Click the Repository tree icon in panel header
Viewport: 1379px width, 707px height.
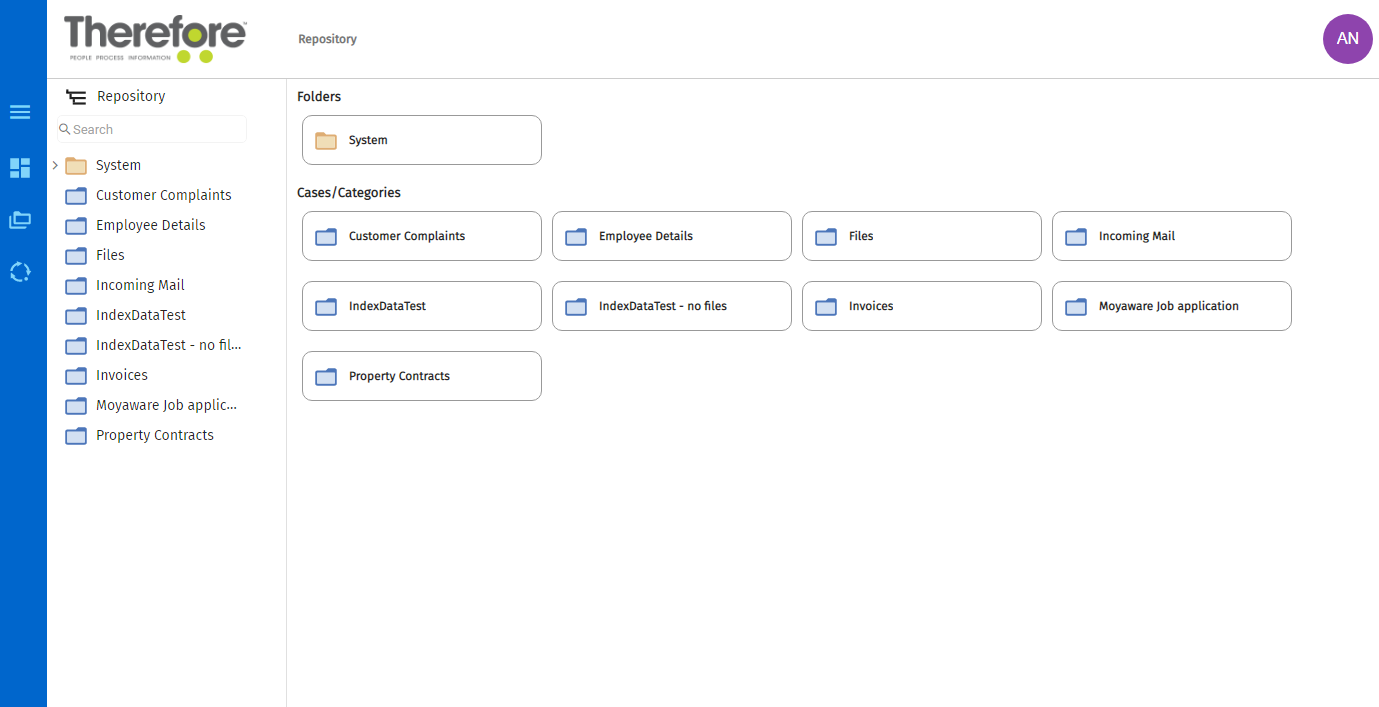[76, 97]
